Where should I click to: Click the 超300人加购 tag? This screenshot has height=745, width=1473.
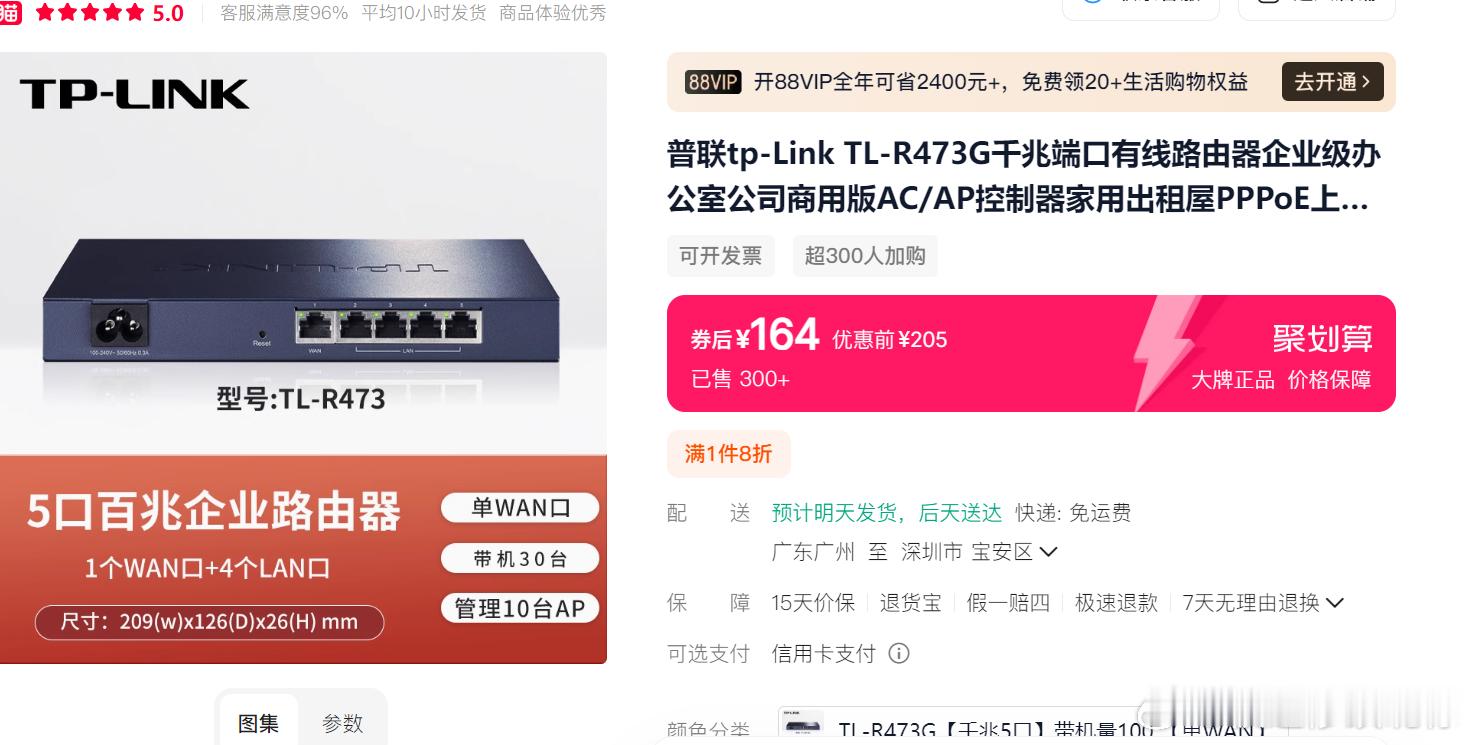[865, 256]
